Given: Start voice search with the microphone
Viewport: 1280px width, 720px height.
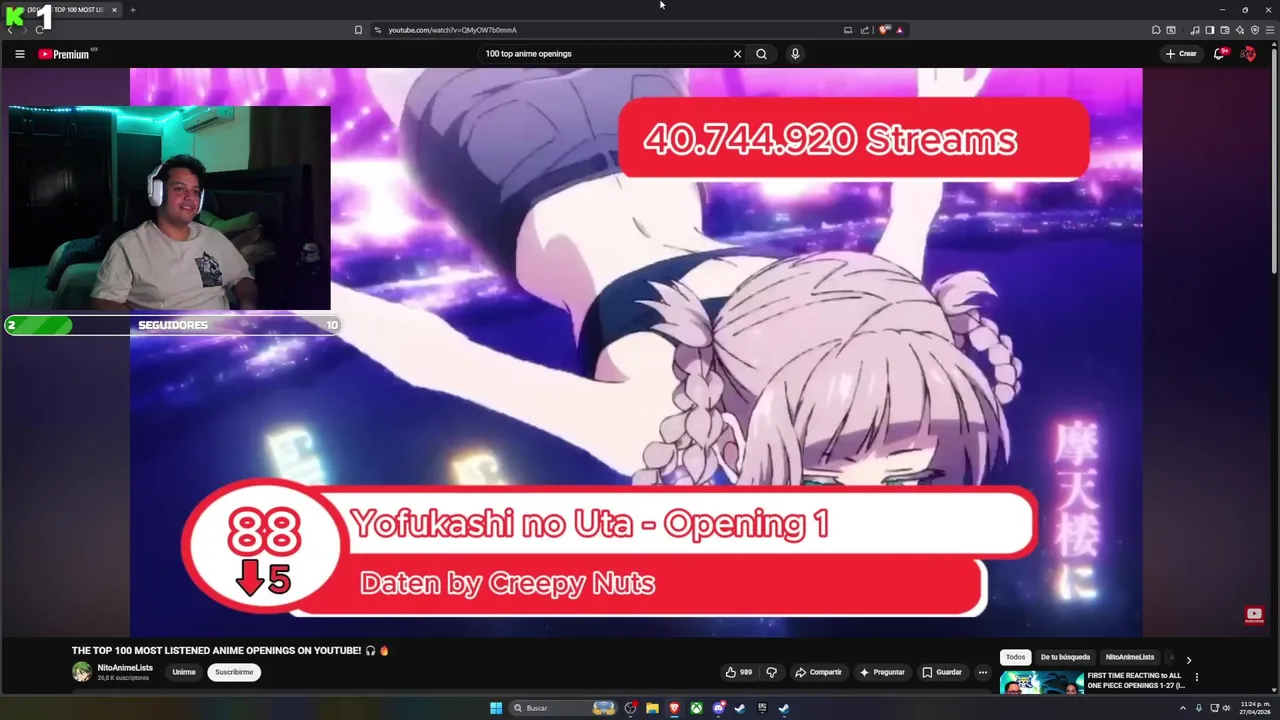Looking at the screenshot, I should 795,54.
